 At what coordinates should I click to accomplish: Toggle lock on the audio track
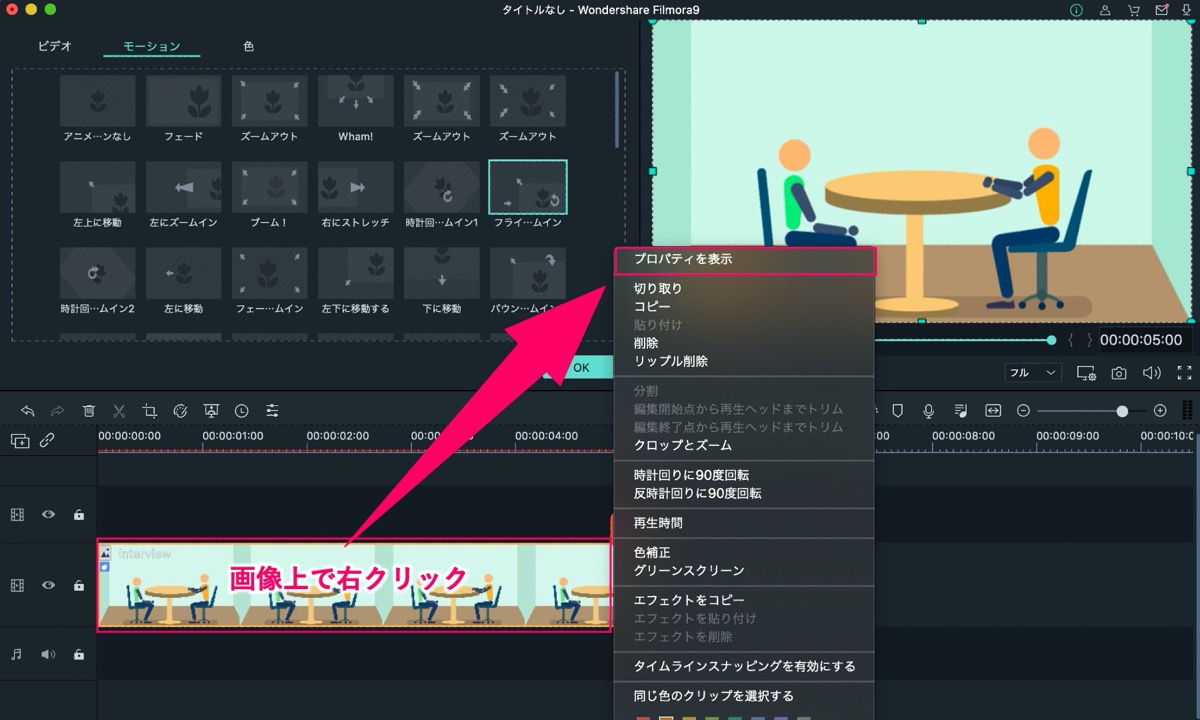(x=79, y=654)
